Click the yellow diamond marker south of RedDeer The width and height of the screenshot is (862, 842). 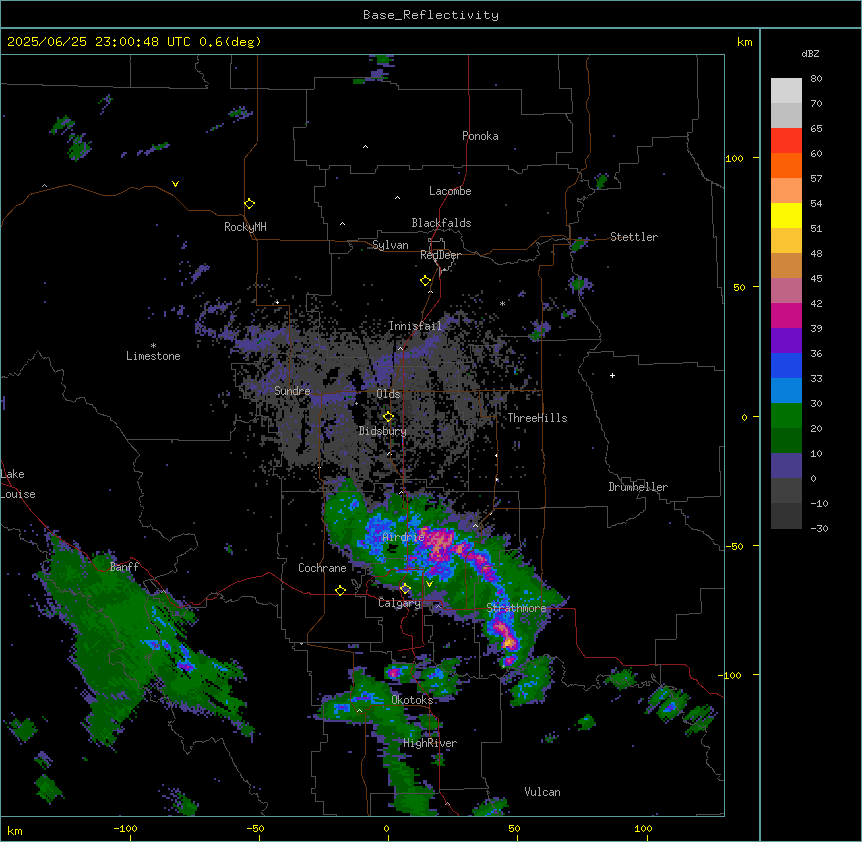click(x=425, y=281)
